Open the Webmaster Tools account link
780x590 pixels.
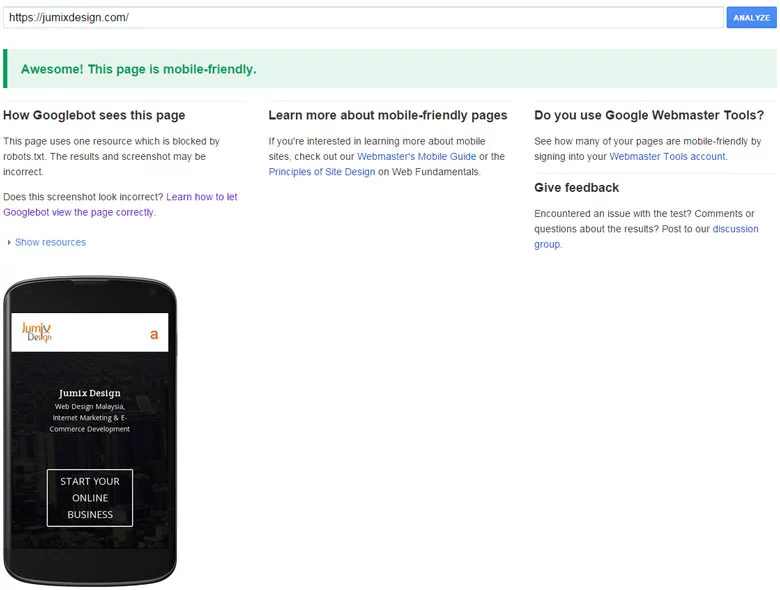667,156
